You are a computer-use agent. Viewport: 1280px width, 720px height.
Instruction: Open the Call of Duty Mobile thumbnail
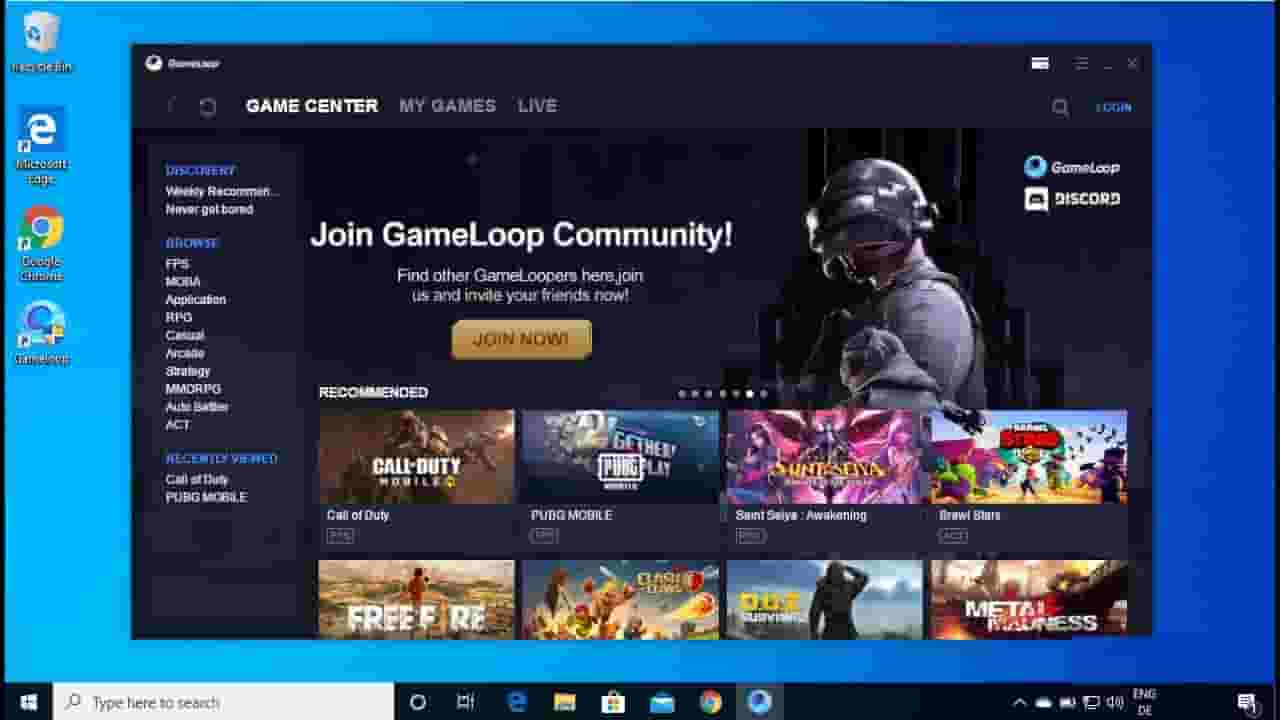click(x=416, y=457)
